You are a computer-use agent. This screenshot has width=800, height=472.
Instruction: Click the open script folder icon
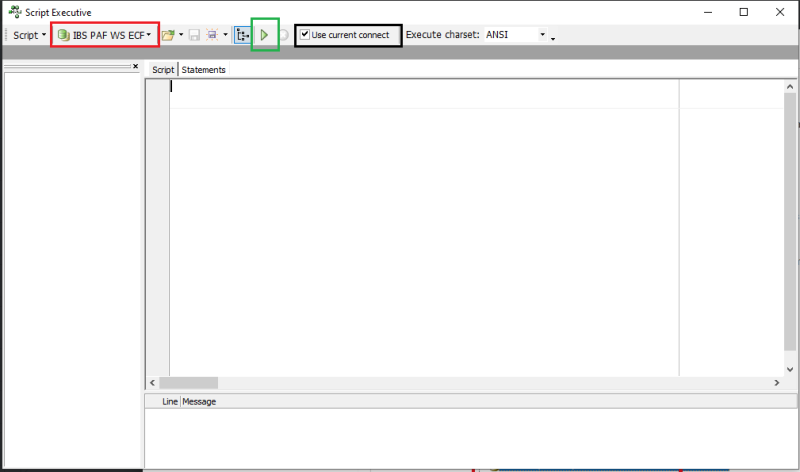(168, 35)
